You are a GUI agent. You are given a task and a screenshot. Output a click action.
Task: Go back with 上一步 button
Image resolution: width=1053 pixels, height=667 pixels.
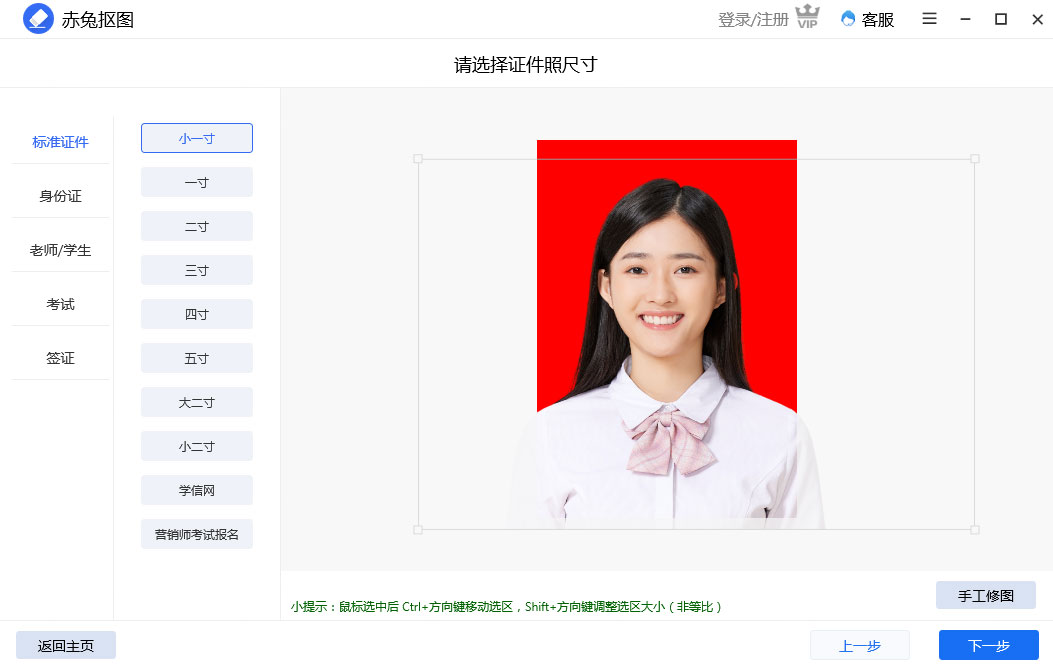[x=860, y=646]
